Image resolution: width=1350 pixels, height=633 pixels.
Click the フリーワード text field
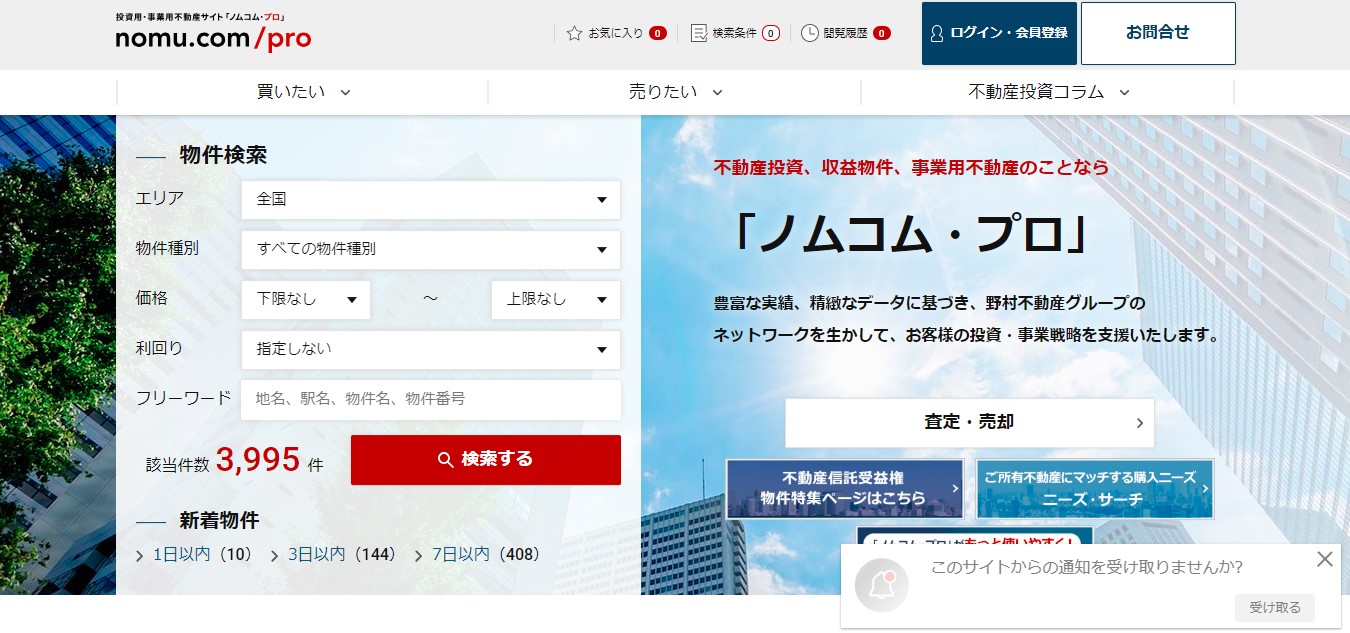tap(430, 400)
